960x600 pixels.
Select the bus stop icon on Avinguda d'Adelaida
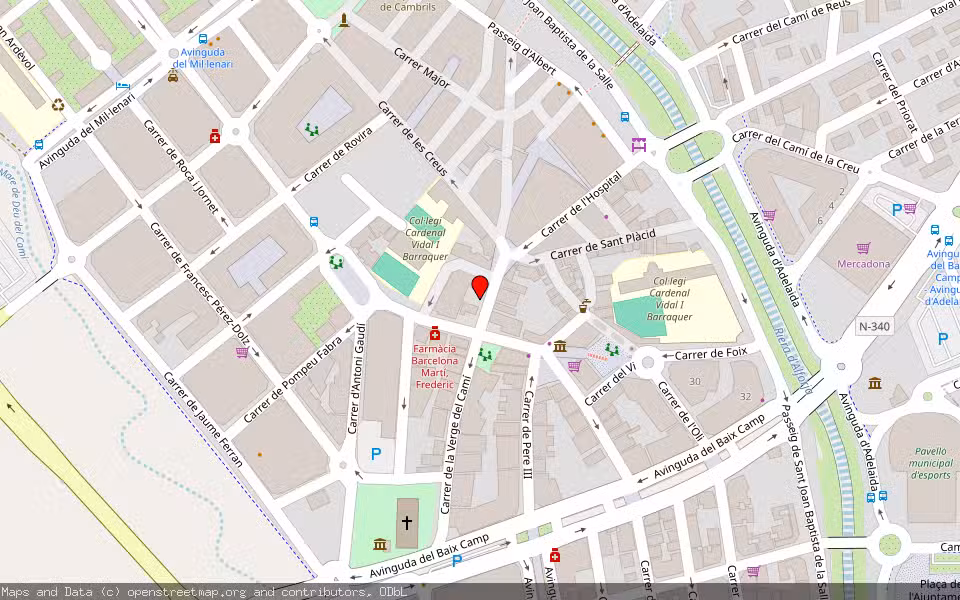pyautogui.click(x=947, y=242)
